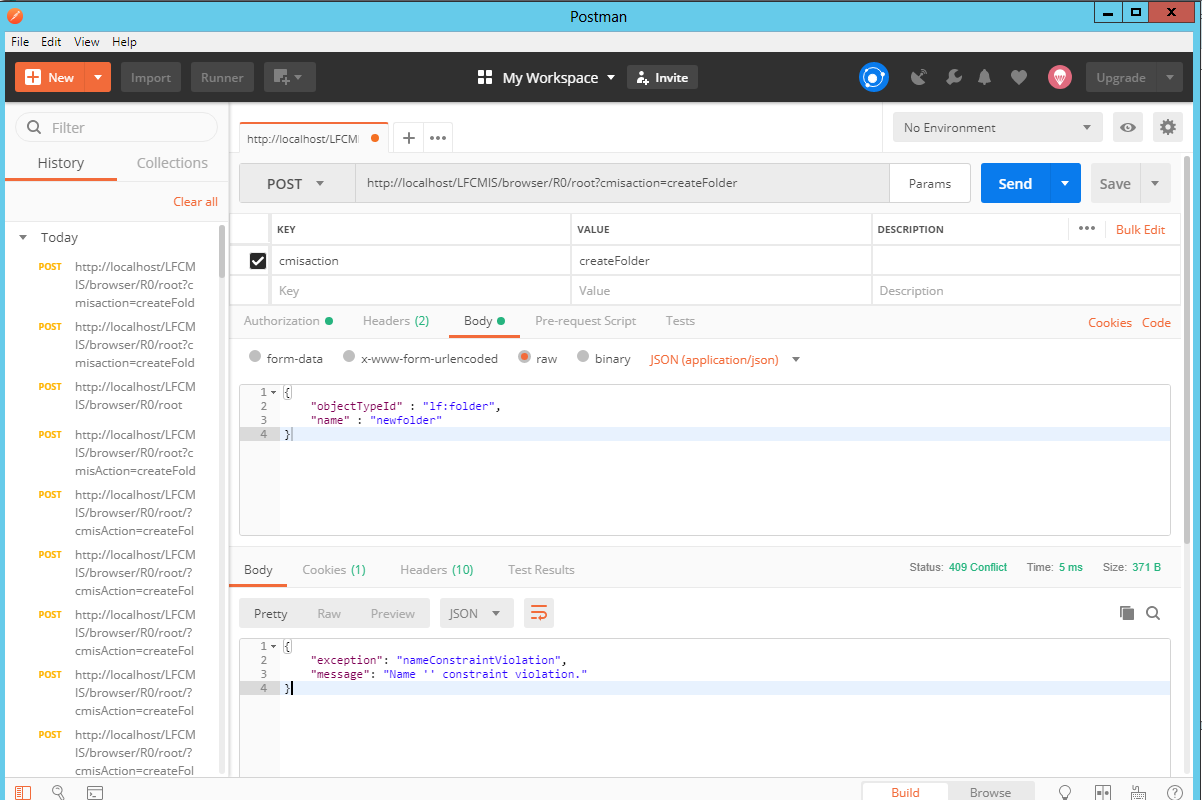
Task: Toggle the response line wrap icon
Action: [539, 613]
